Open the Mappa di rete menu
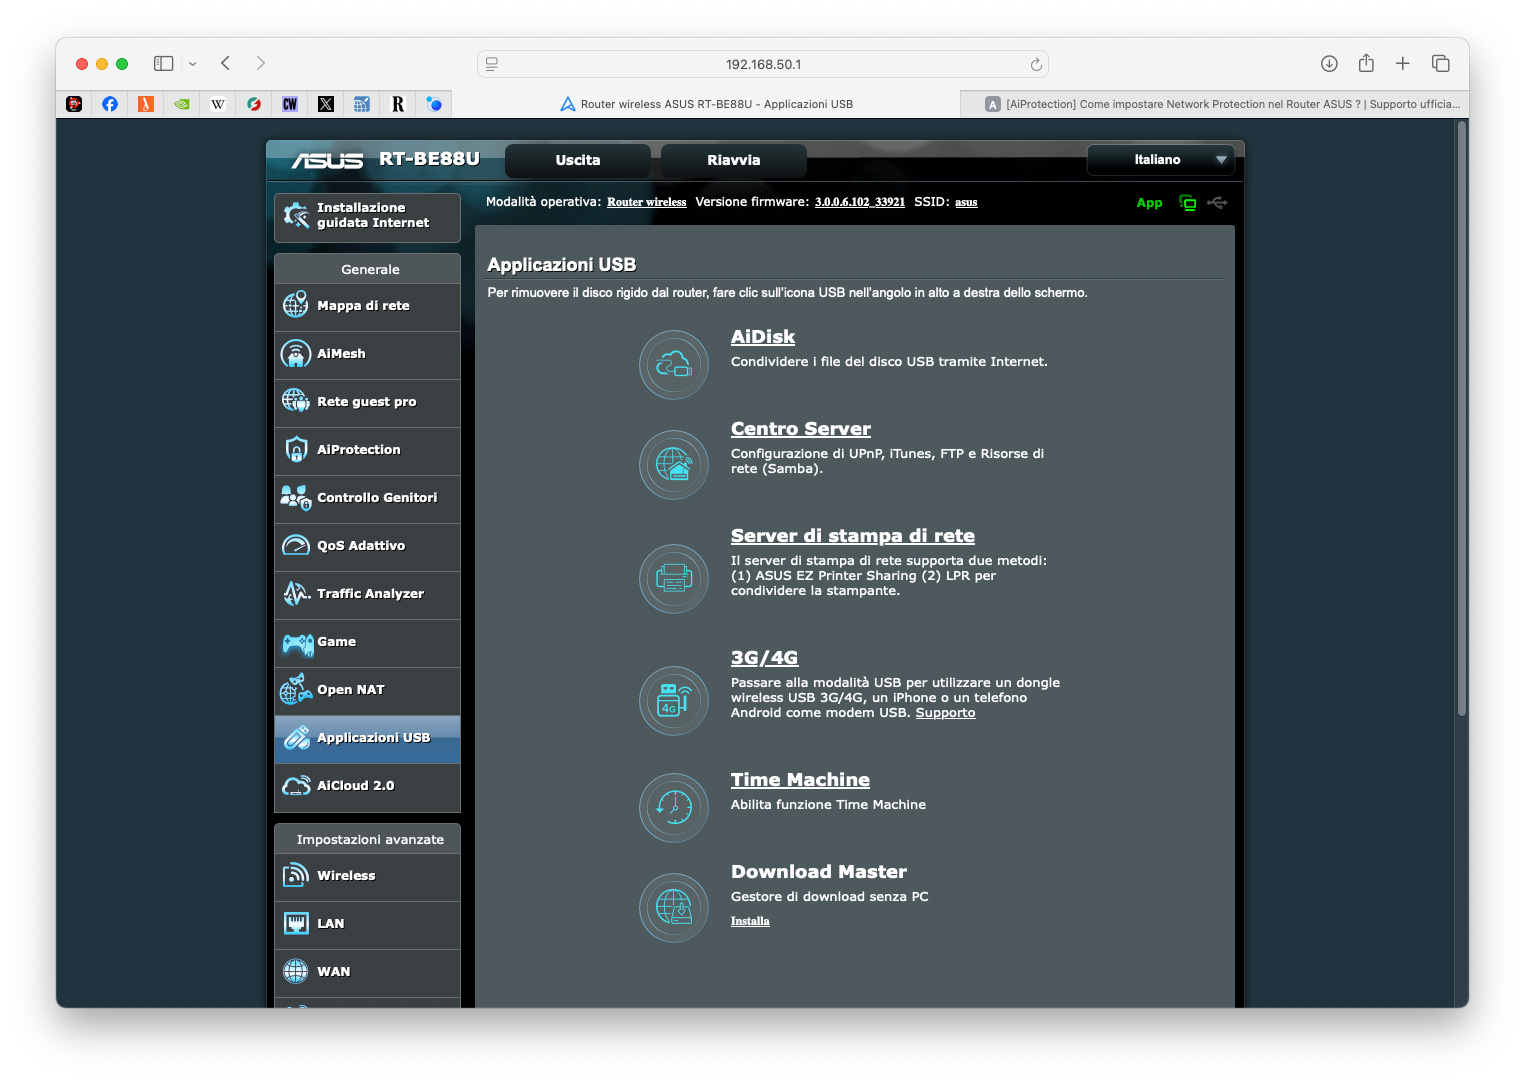This screenshot has height=1082, width=1525. coord(367,306)
